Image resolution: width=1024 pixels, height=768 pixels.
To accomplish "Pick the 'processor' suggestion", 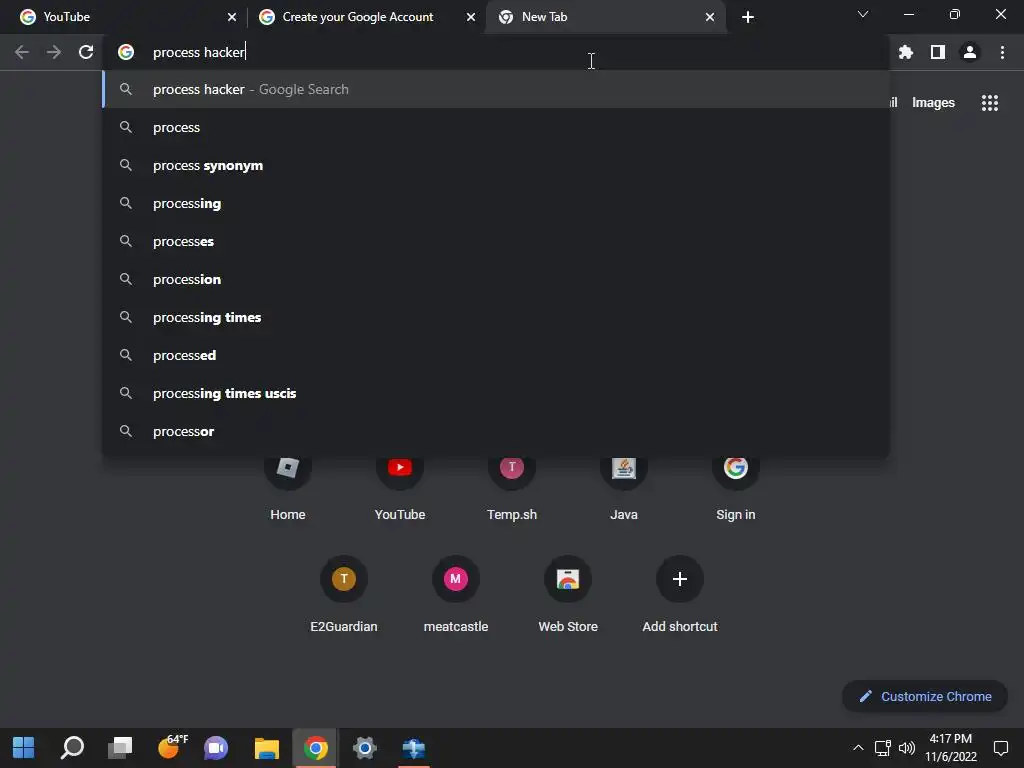I will (x=496, y=431).
